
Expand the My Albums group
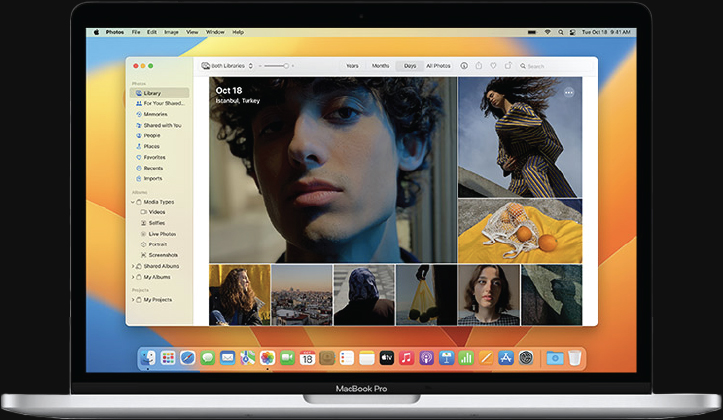tap(133, 277)
